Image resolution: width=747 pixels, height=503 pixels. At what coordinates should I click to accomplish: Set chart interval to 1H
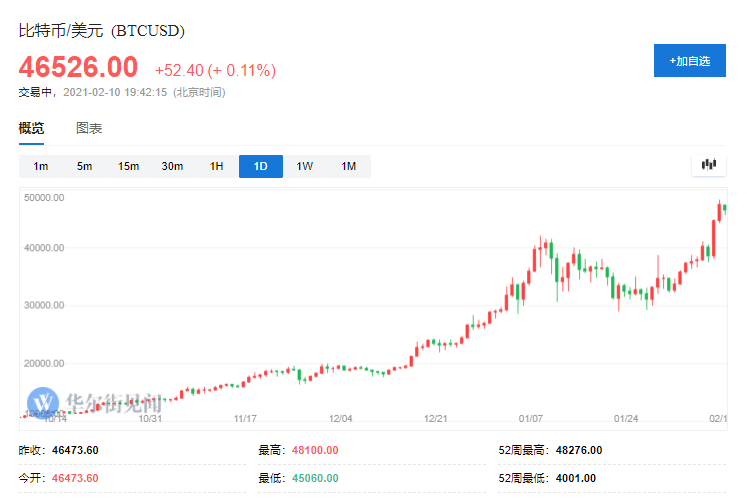point(216,167)
